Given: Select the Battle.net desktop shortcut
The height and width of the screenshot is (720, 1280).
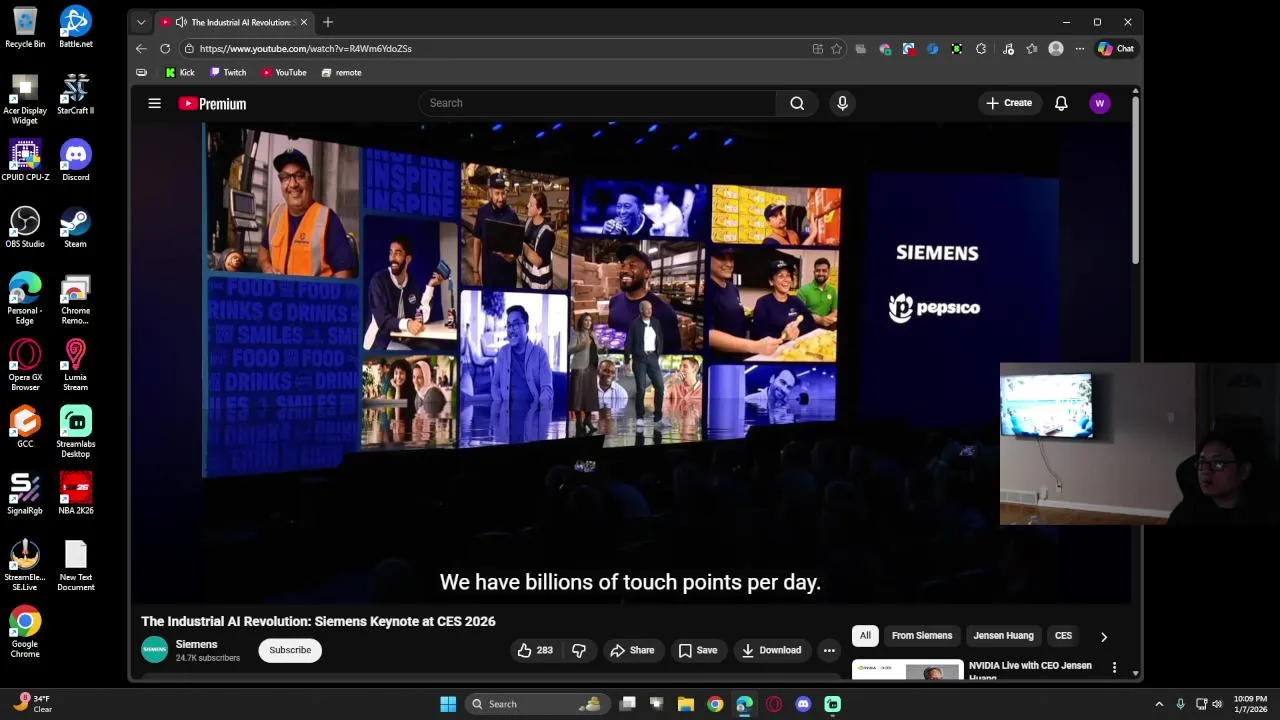Looking at the screenshot, I should tap(75, 28).
